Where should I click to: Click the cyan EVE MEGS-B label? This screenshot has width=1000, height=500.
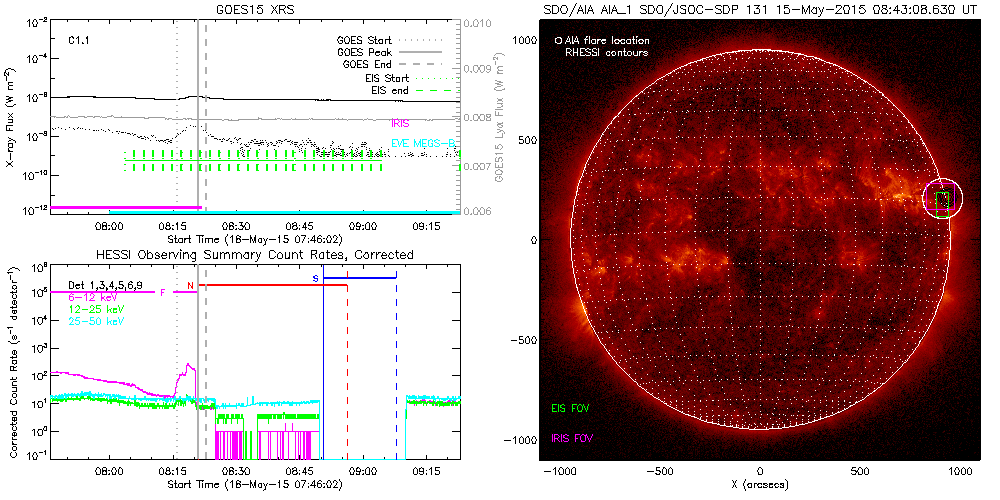coord(424,144)
